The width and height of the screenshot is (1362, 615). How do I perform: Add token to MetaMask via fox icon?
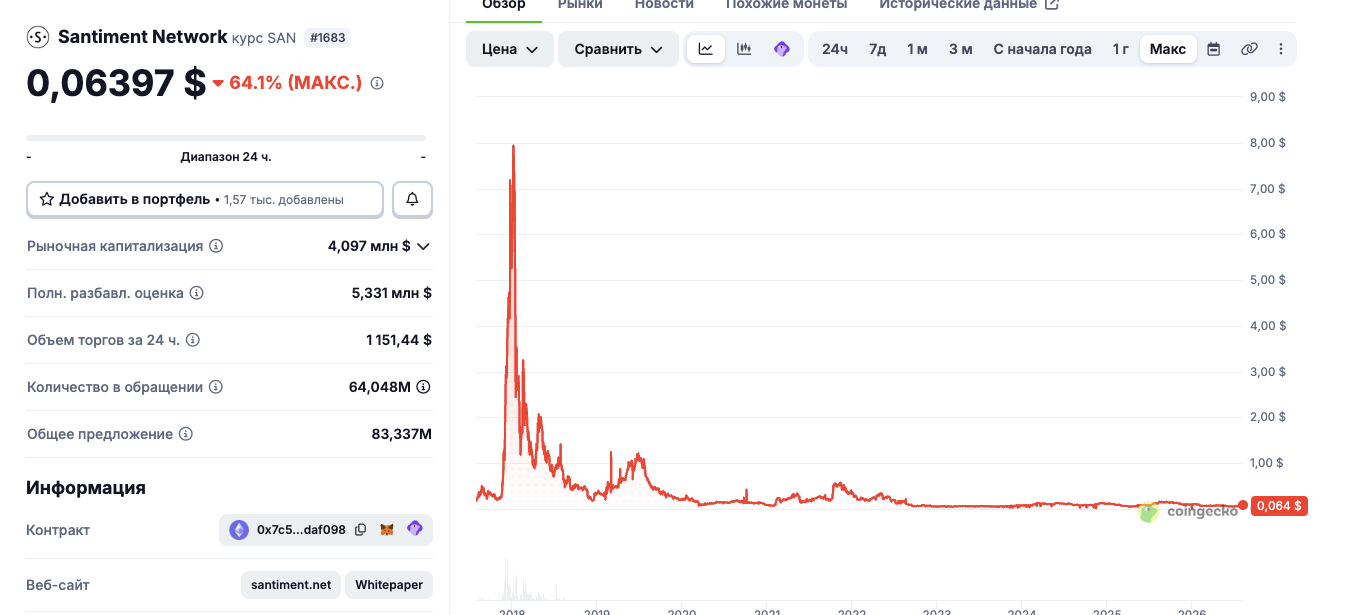coord(387,530)
